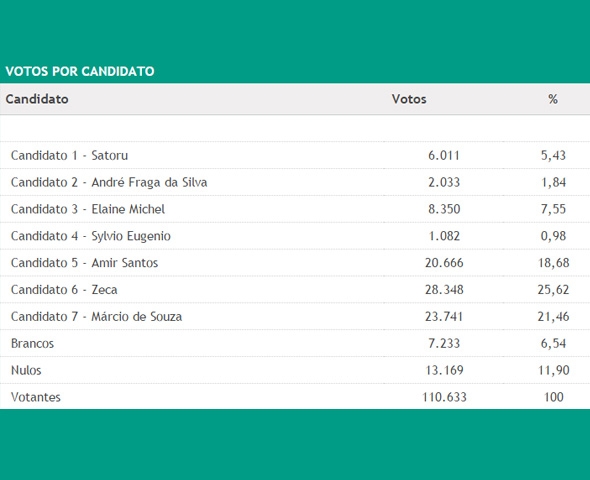The height and width of the screenshot is (480, 590).
Task: Select the 25,62 percentage value
Action: [553, 289]
